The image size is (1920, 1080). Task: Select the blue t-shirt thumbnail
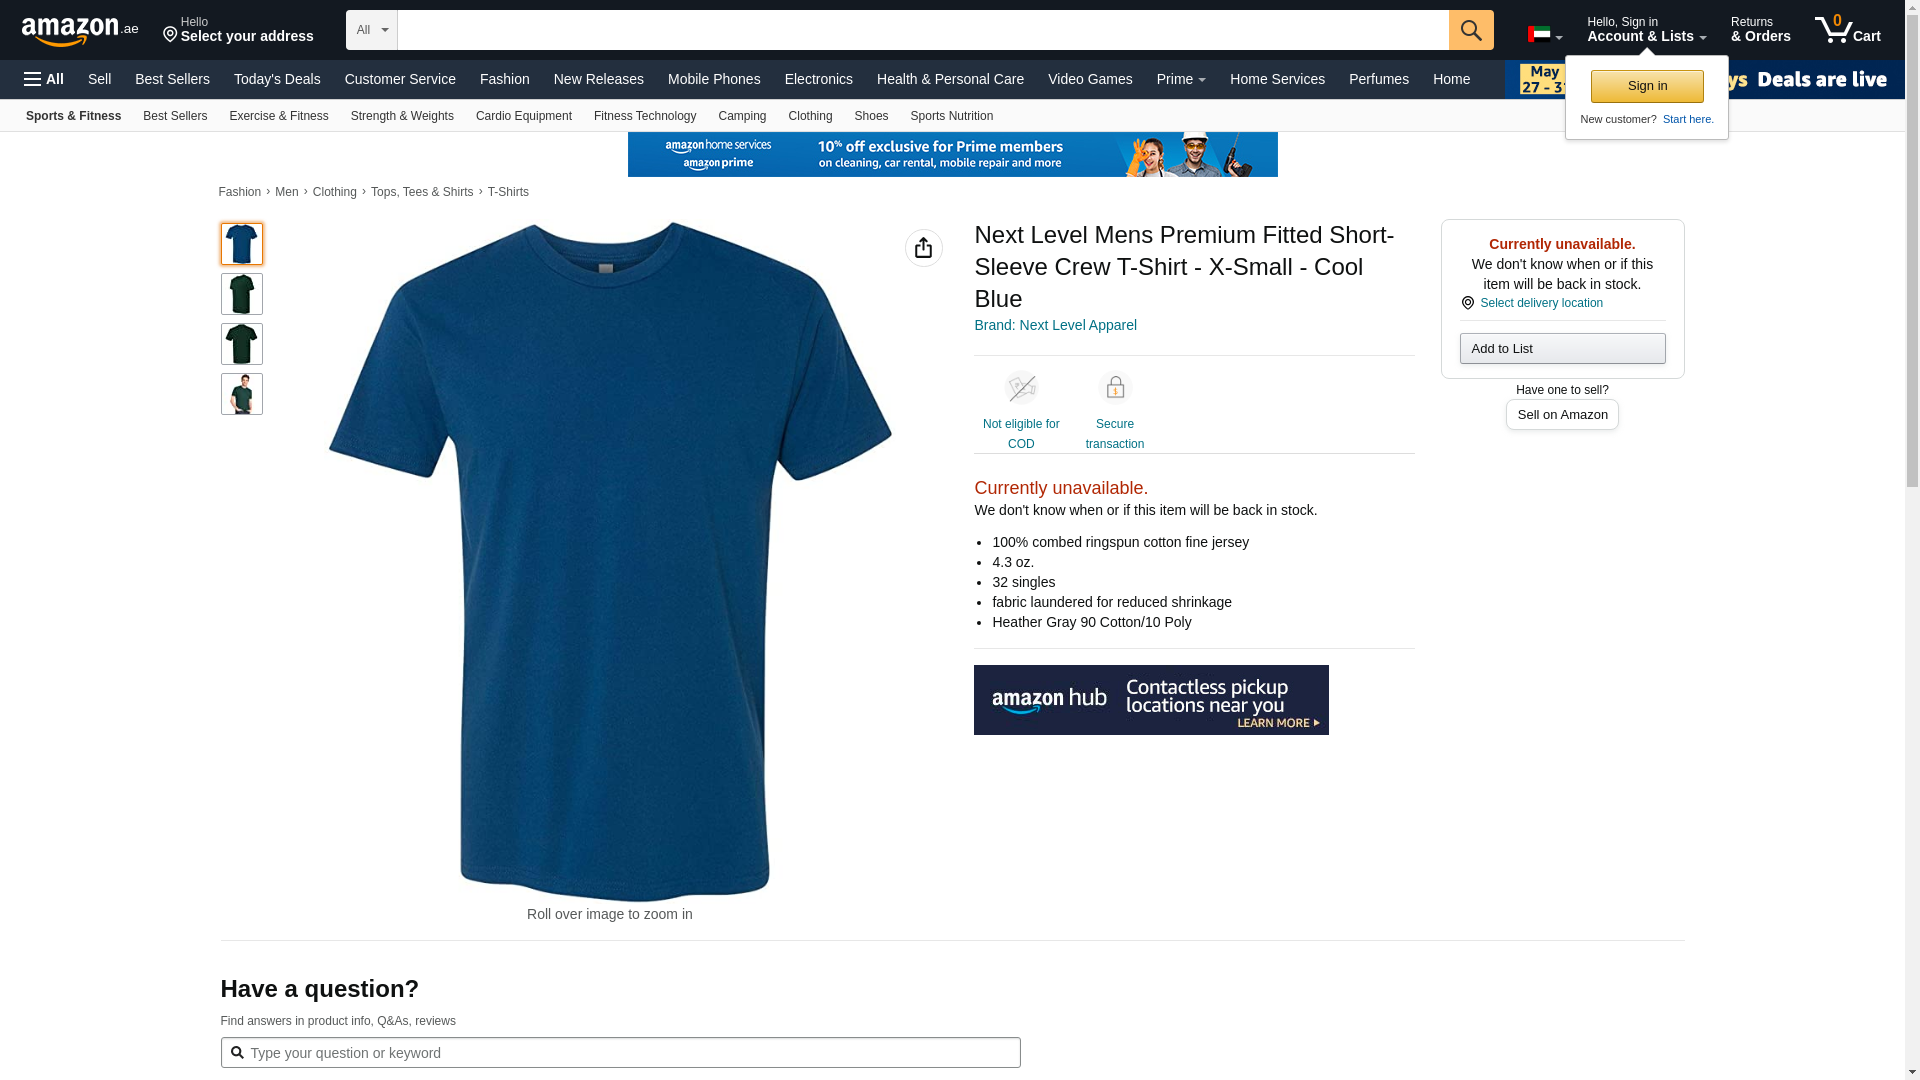[242, 244]
